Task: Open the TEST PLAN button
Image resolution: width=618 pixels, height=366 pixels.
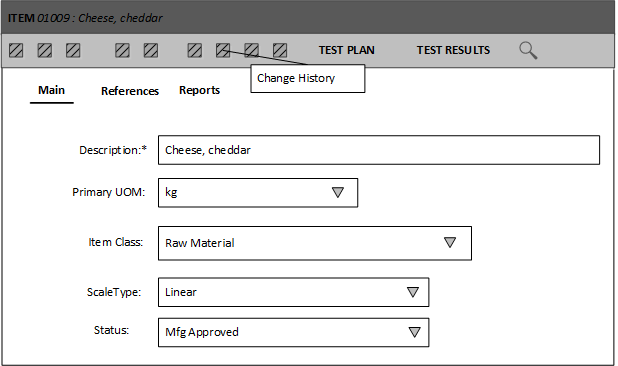Action: click(x=346, y=50)
